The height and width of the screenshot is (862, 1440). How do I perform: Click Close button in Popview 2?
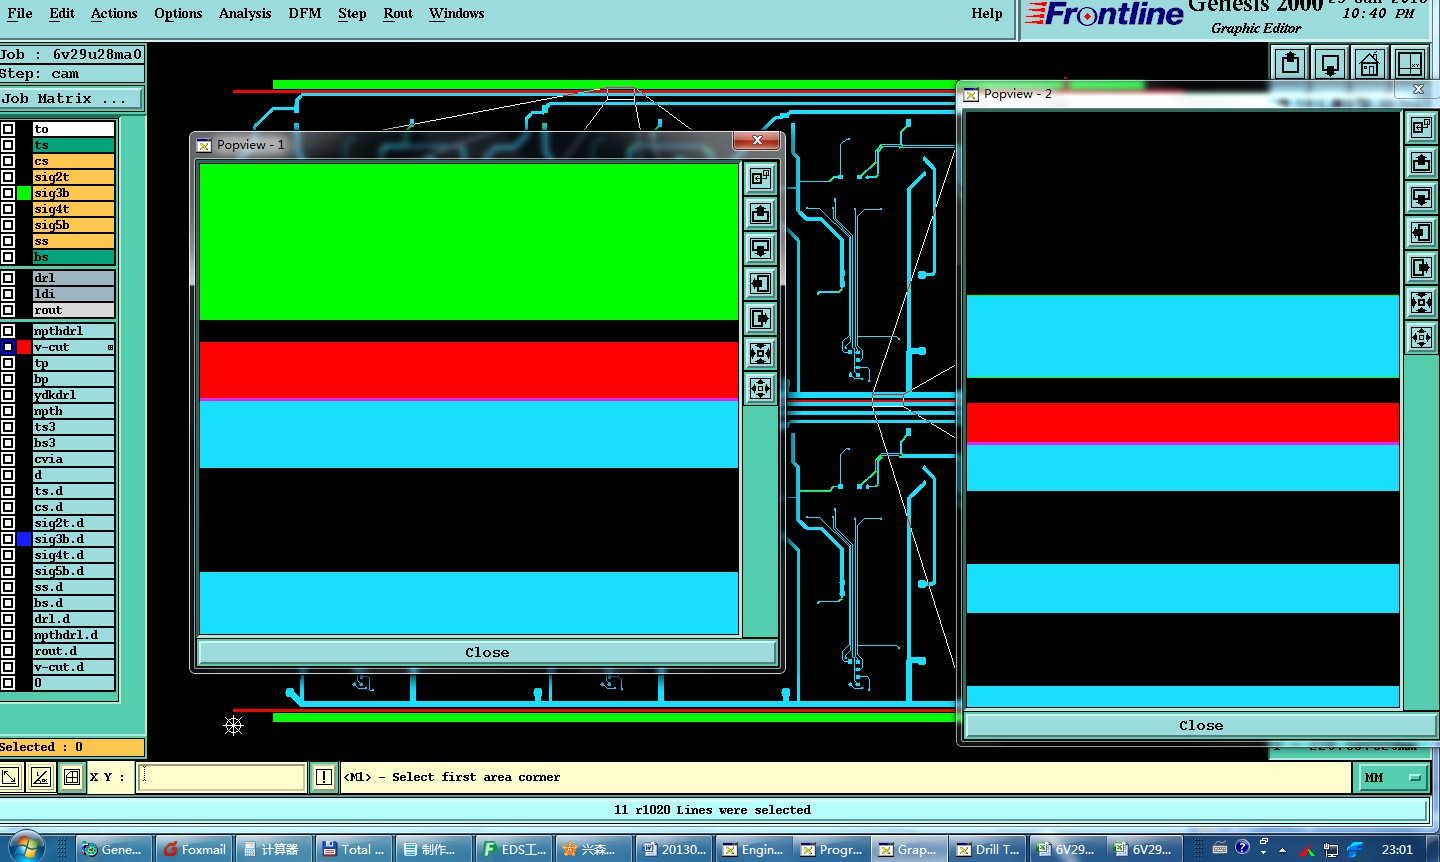pyautogui.click(x=1200, y=726)
